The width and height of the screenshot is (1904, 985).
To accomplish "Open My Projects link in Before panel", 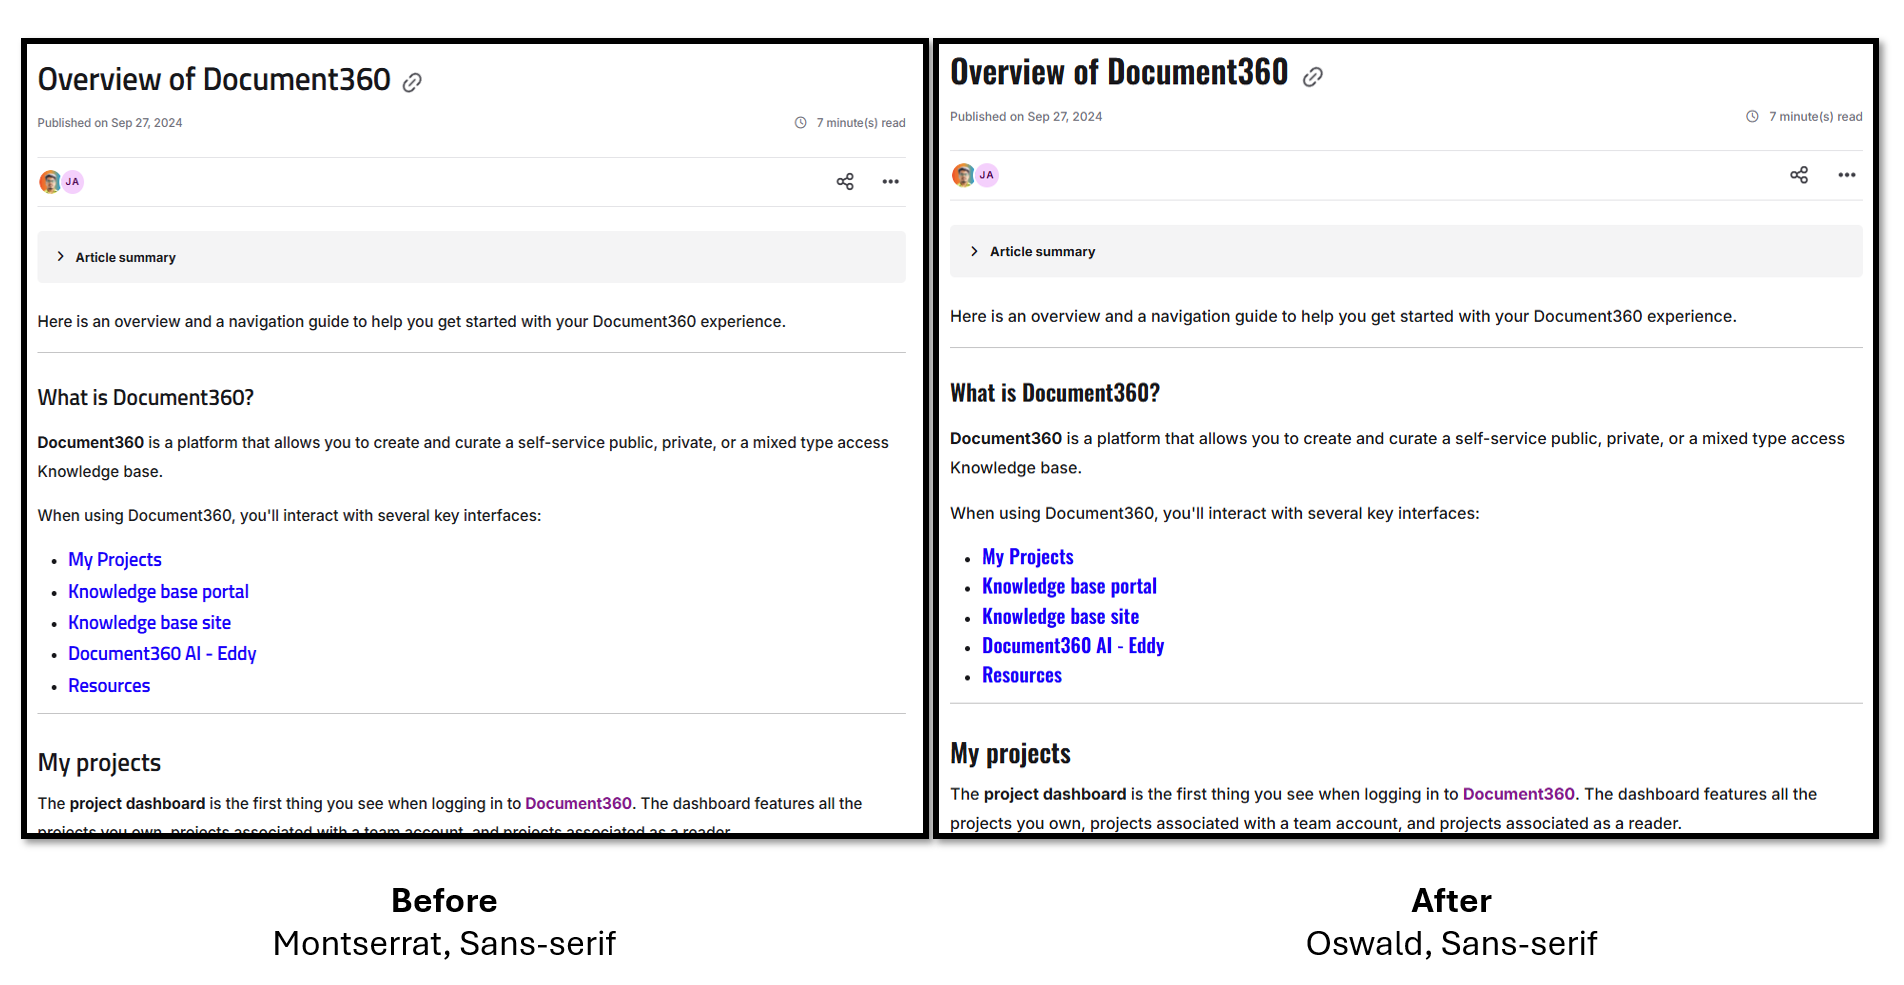I will (115, 560).
